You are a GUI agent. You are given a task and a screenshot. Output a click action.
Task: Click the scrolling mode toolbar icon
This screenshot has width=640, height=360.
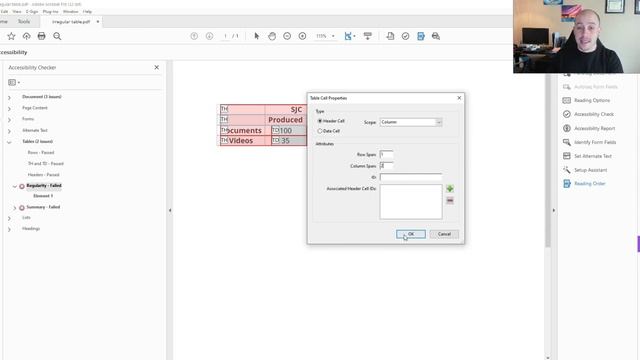(368, 36)
